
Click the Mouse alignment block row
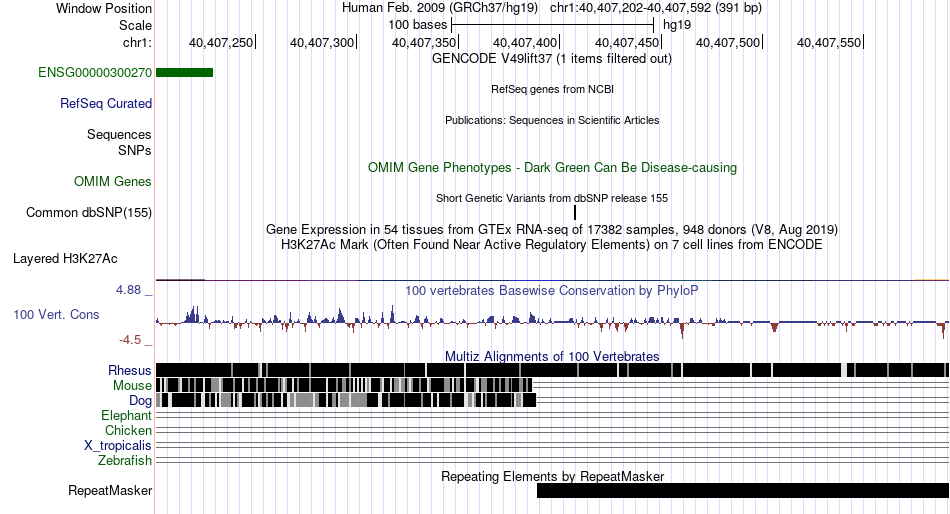click(344, 385)
